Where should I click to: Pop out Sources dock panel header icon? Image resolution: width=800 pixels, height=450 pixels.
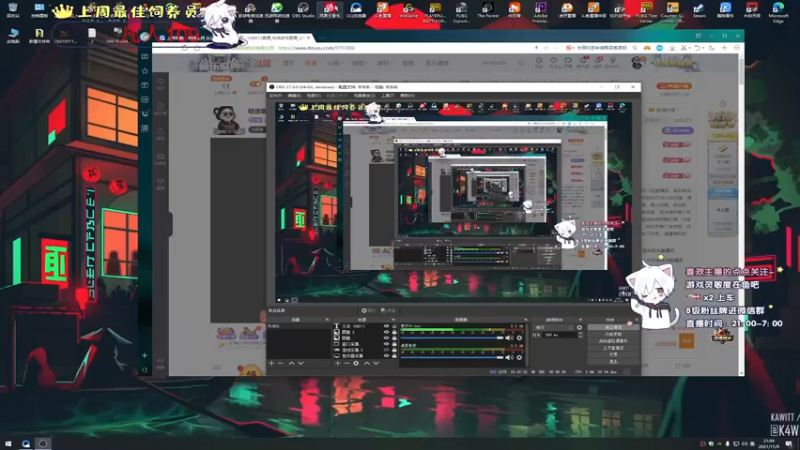pos(393,320)
